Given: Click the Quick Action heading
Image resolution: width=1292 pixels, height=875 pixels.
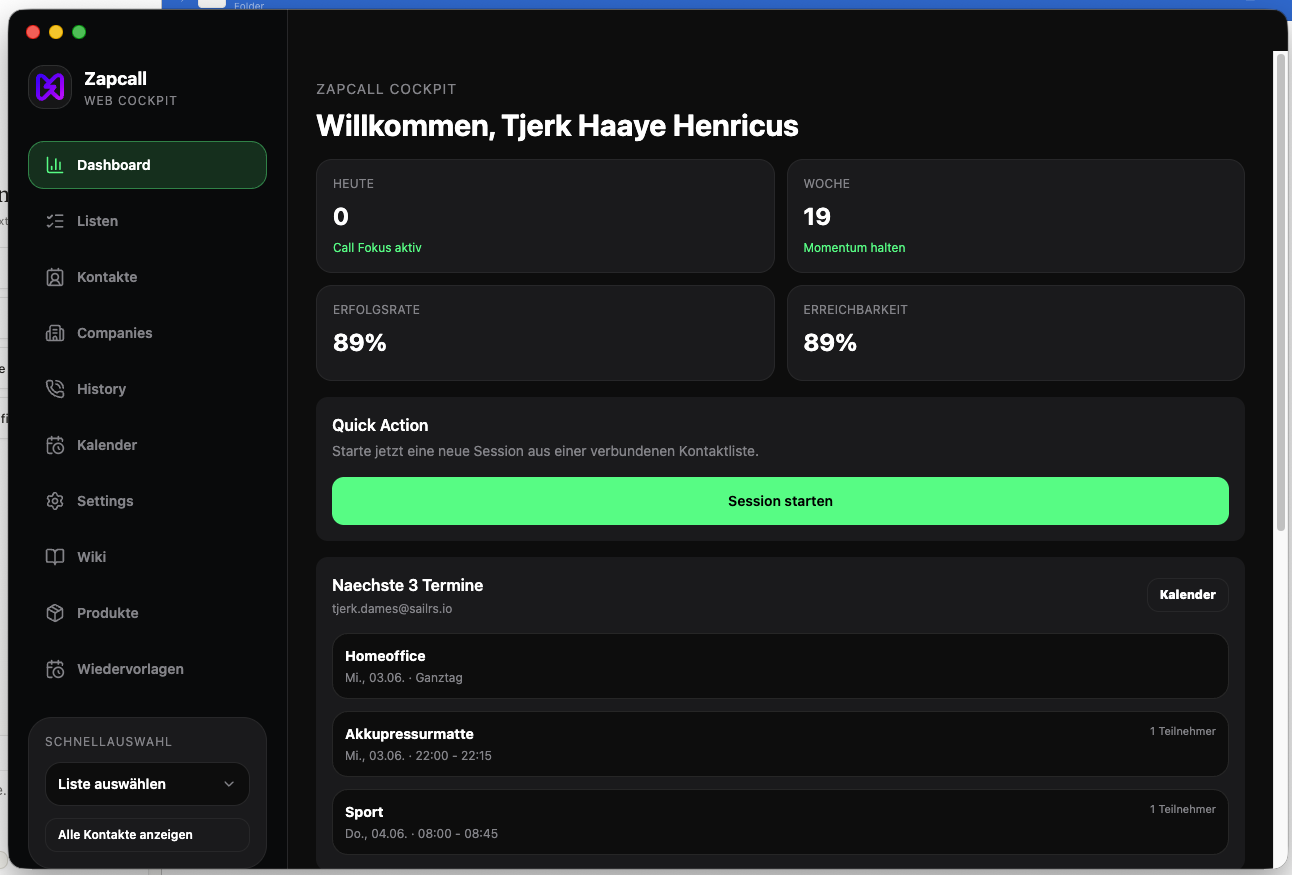Looking at the screenshot, I should pyautogui.click(x=380, y=425).
